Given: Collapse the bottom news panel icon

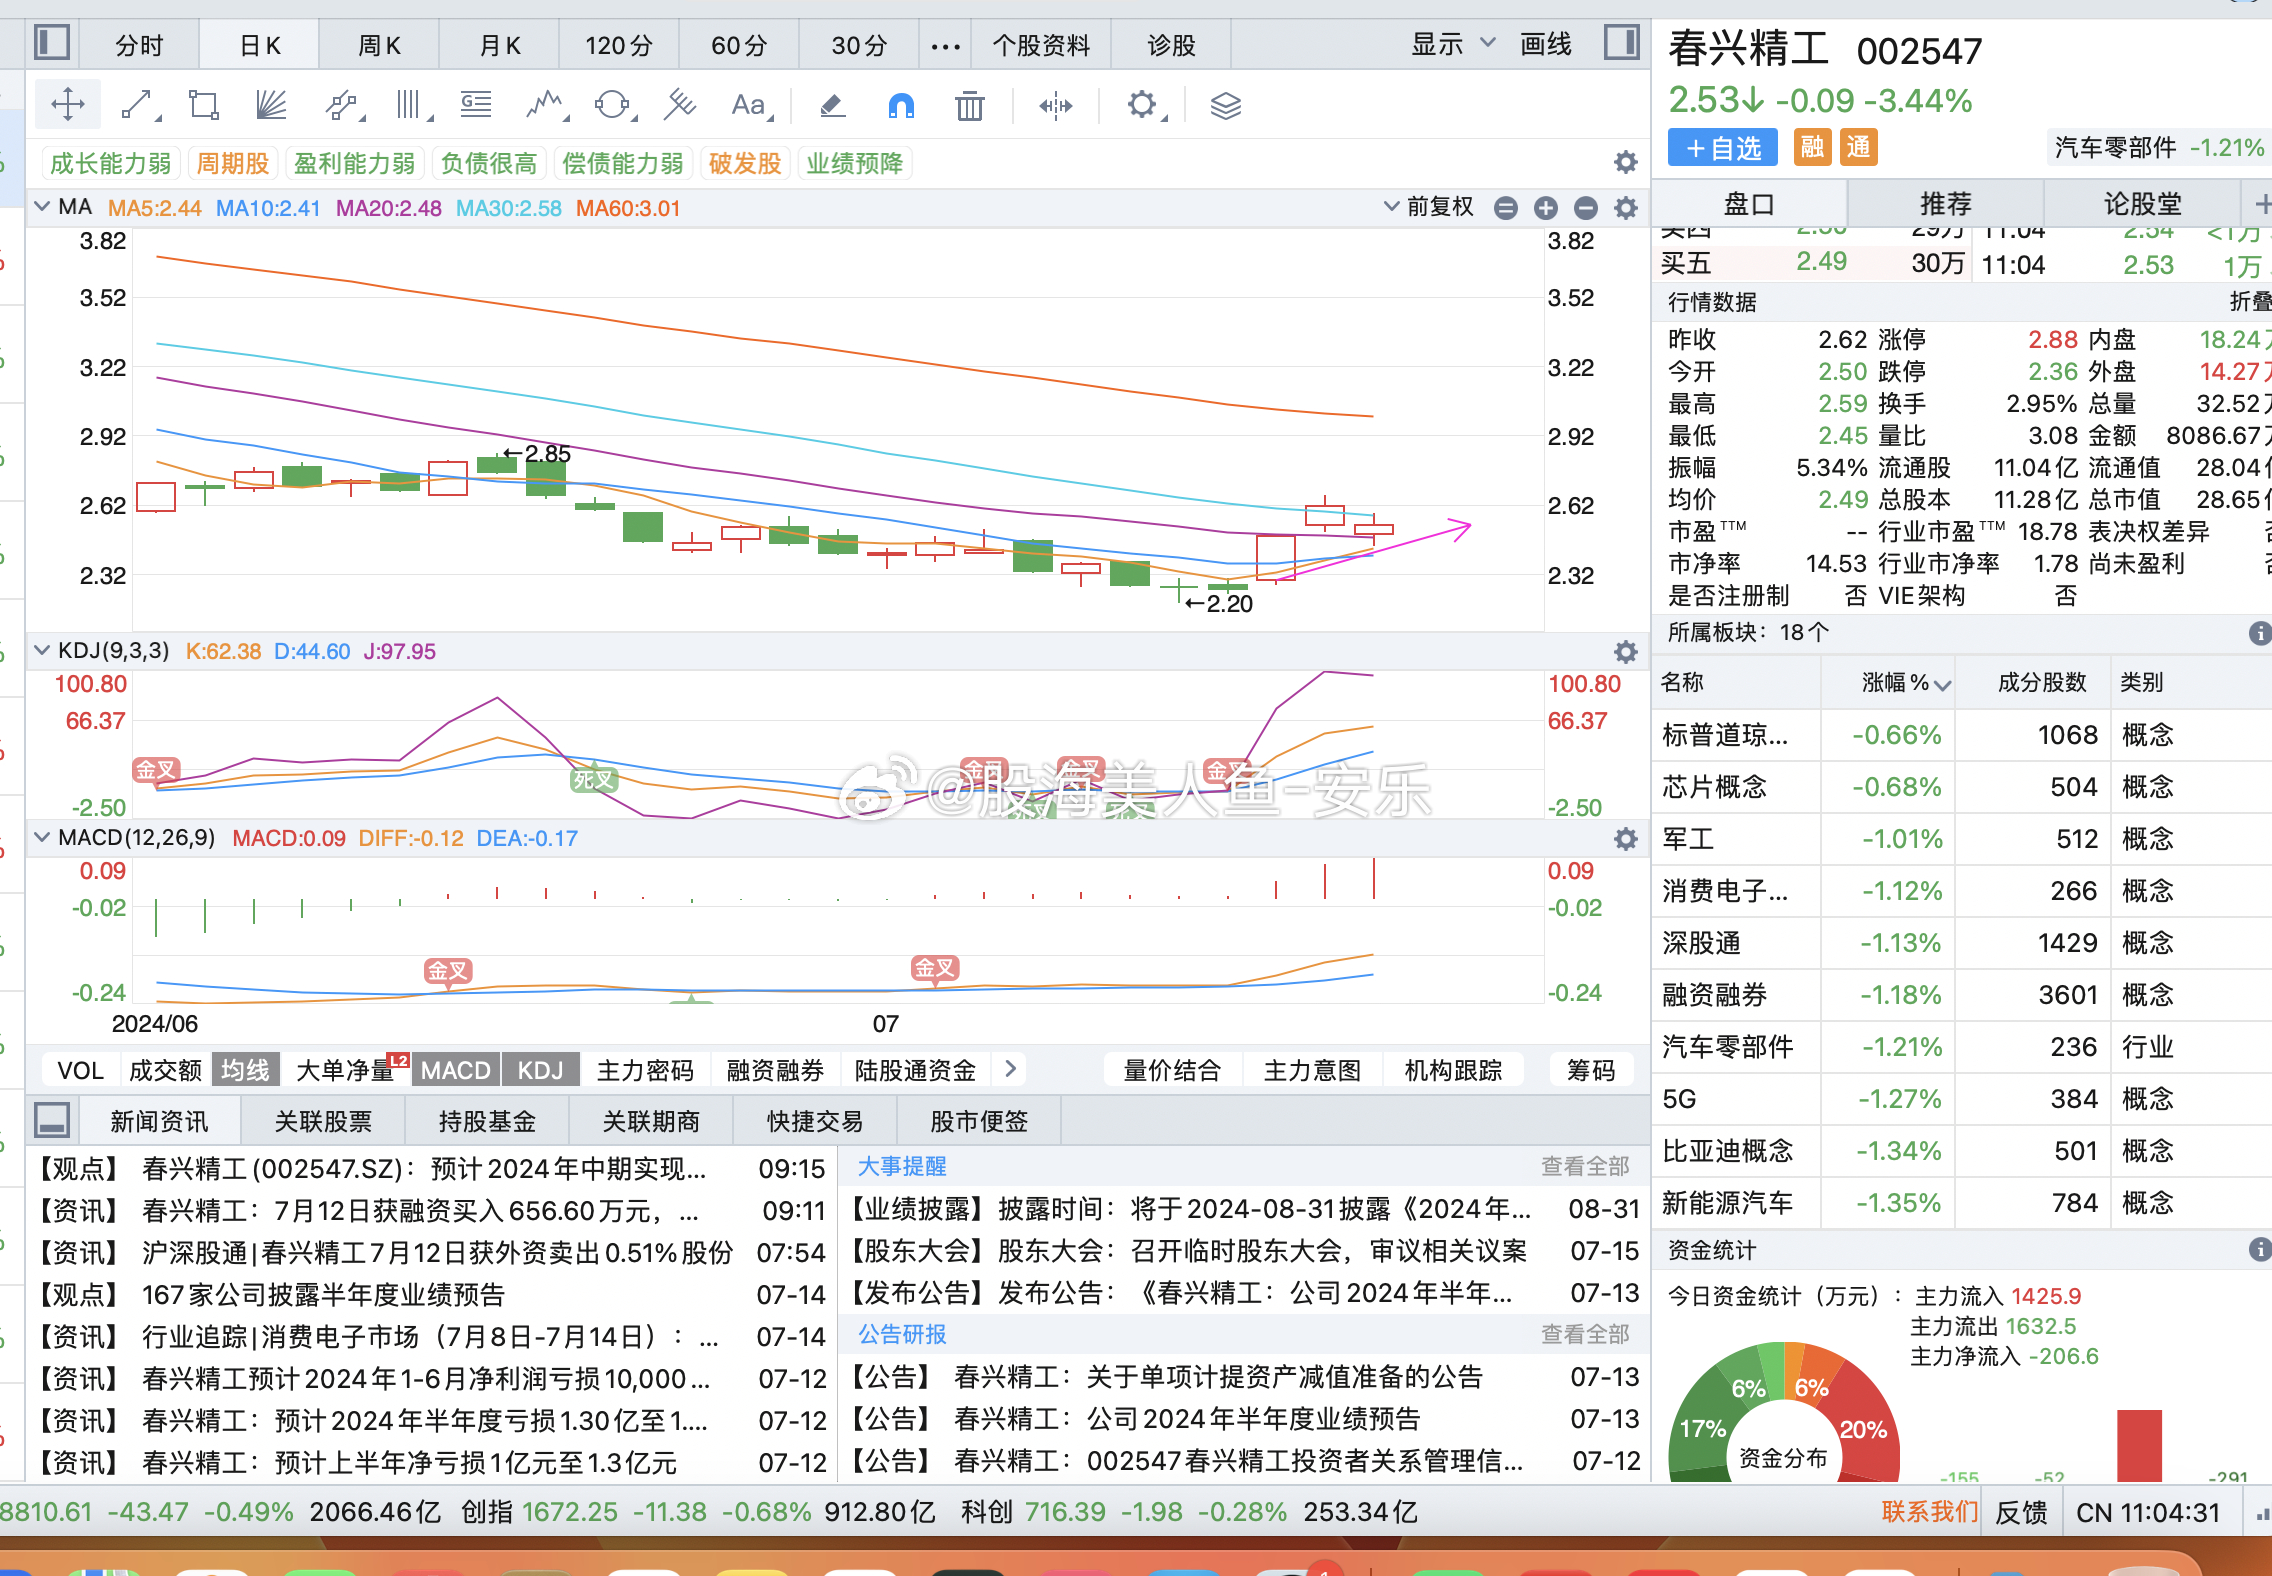Looking at the screenshot, I should click(51, 1120).
